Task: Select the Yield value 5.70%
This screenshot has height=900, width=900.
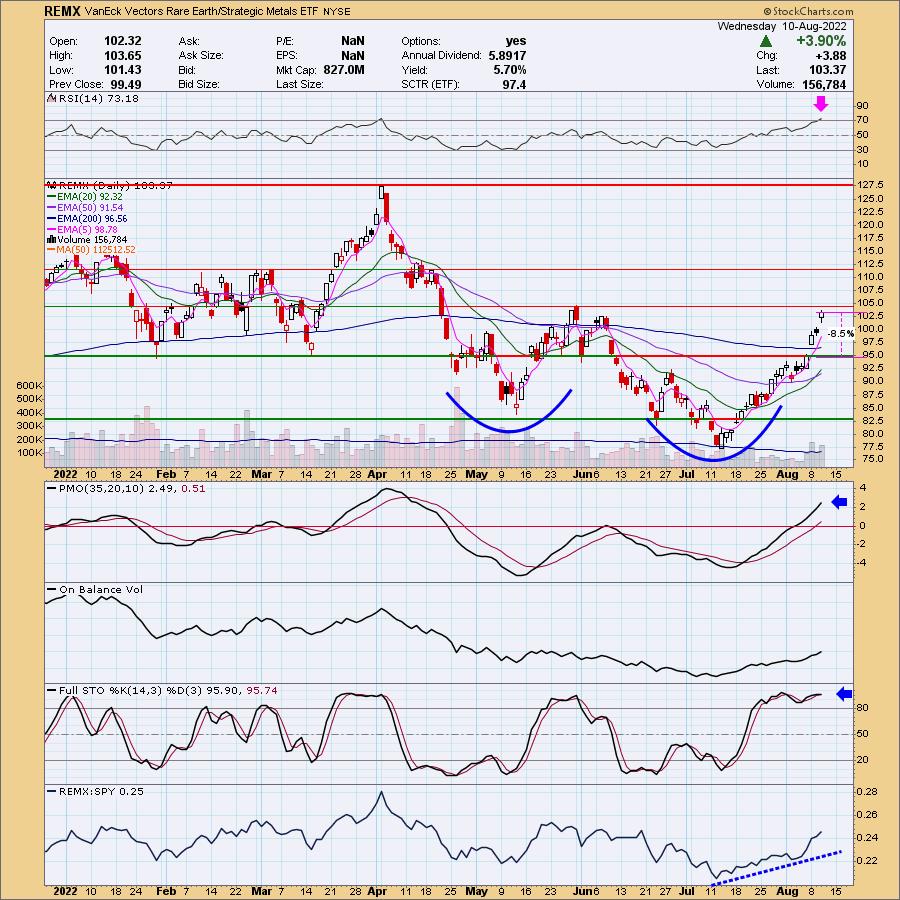Action: coord(510,70)
